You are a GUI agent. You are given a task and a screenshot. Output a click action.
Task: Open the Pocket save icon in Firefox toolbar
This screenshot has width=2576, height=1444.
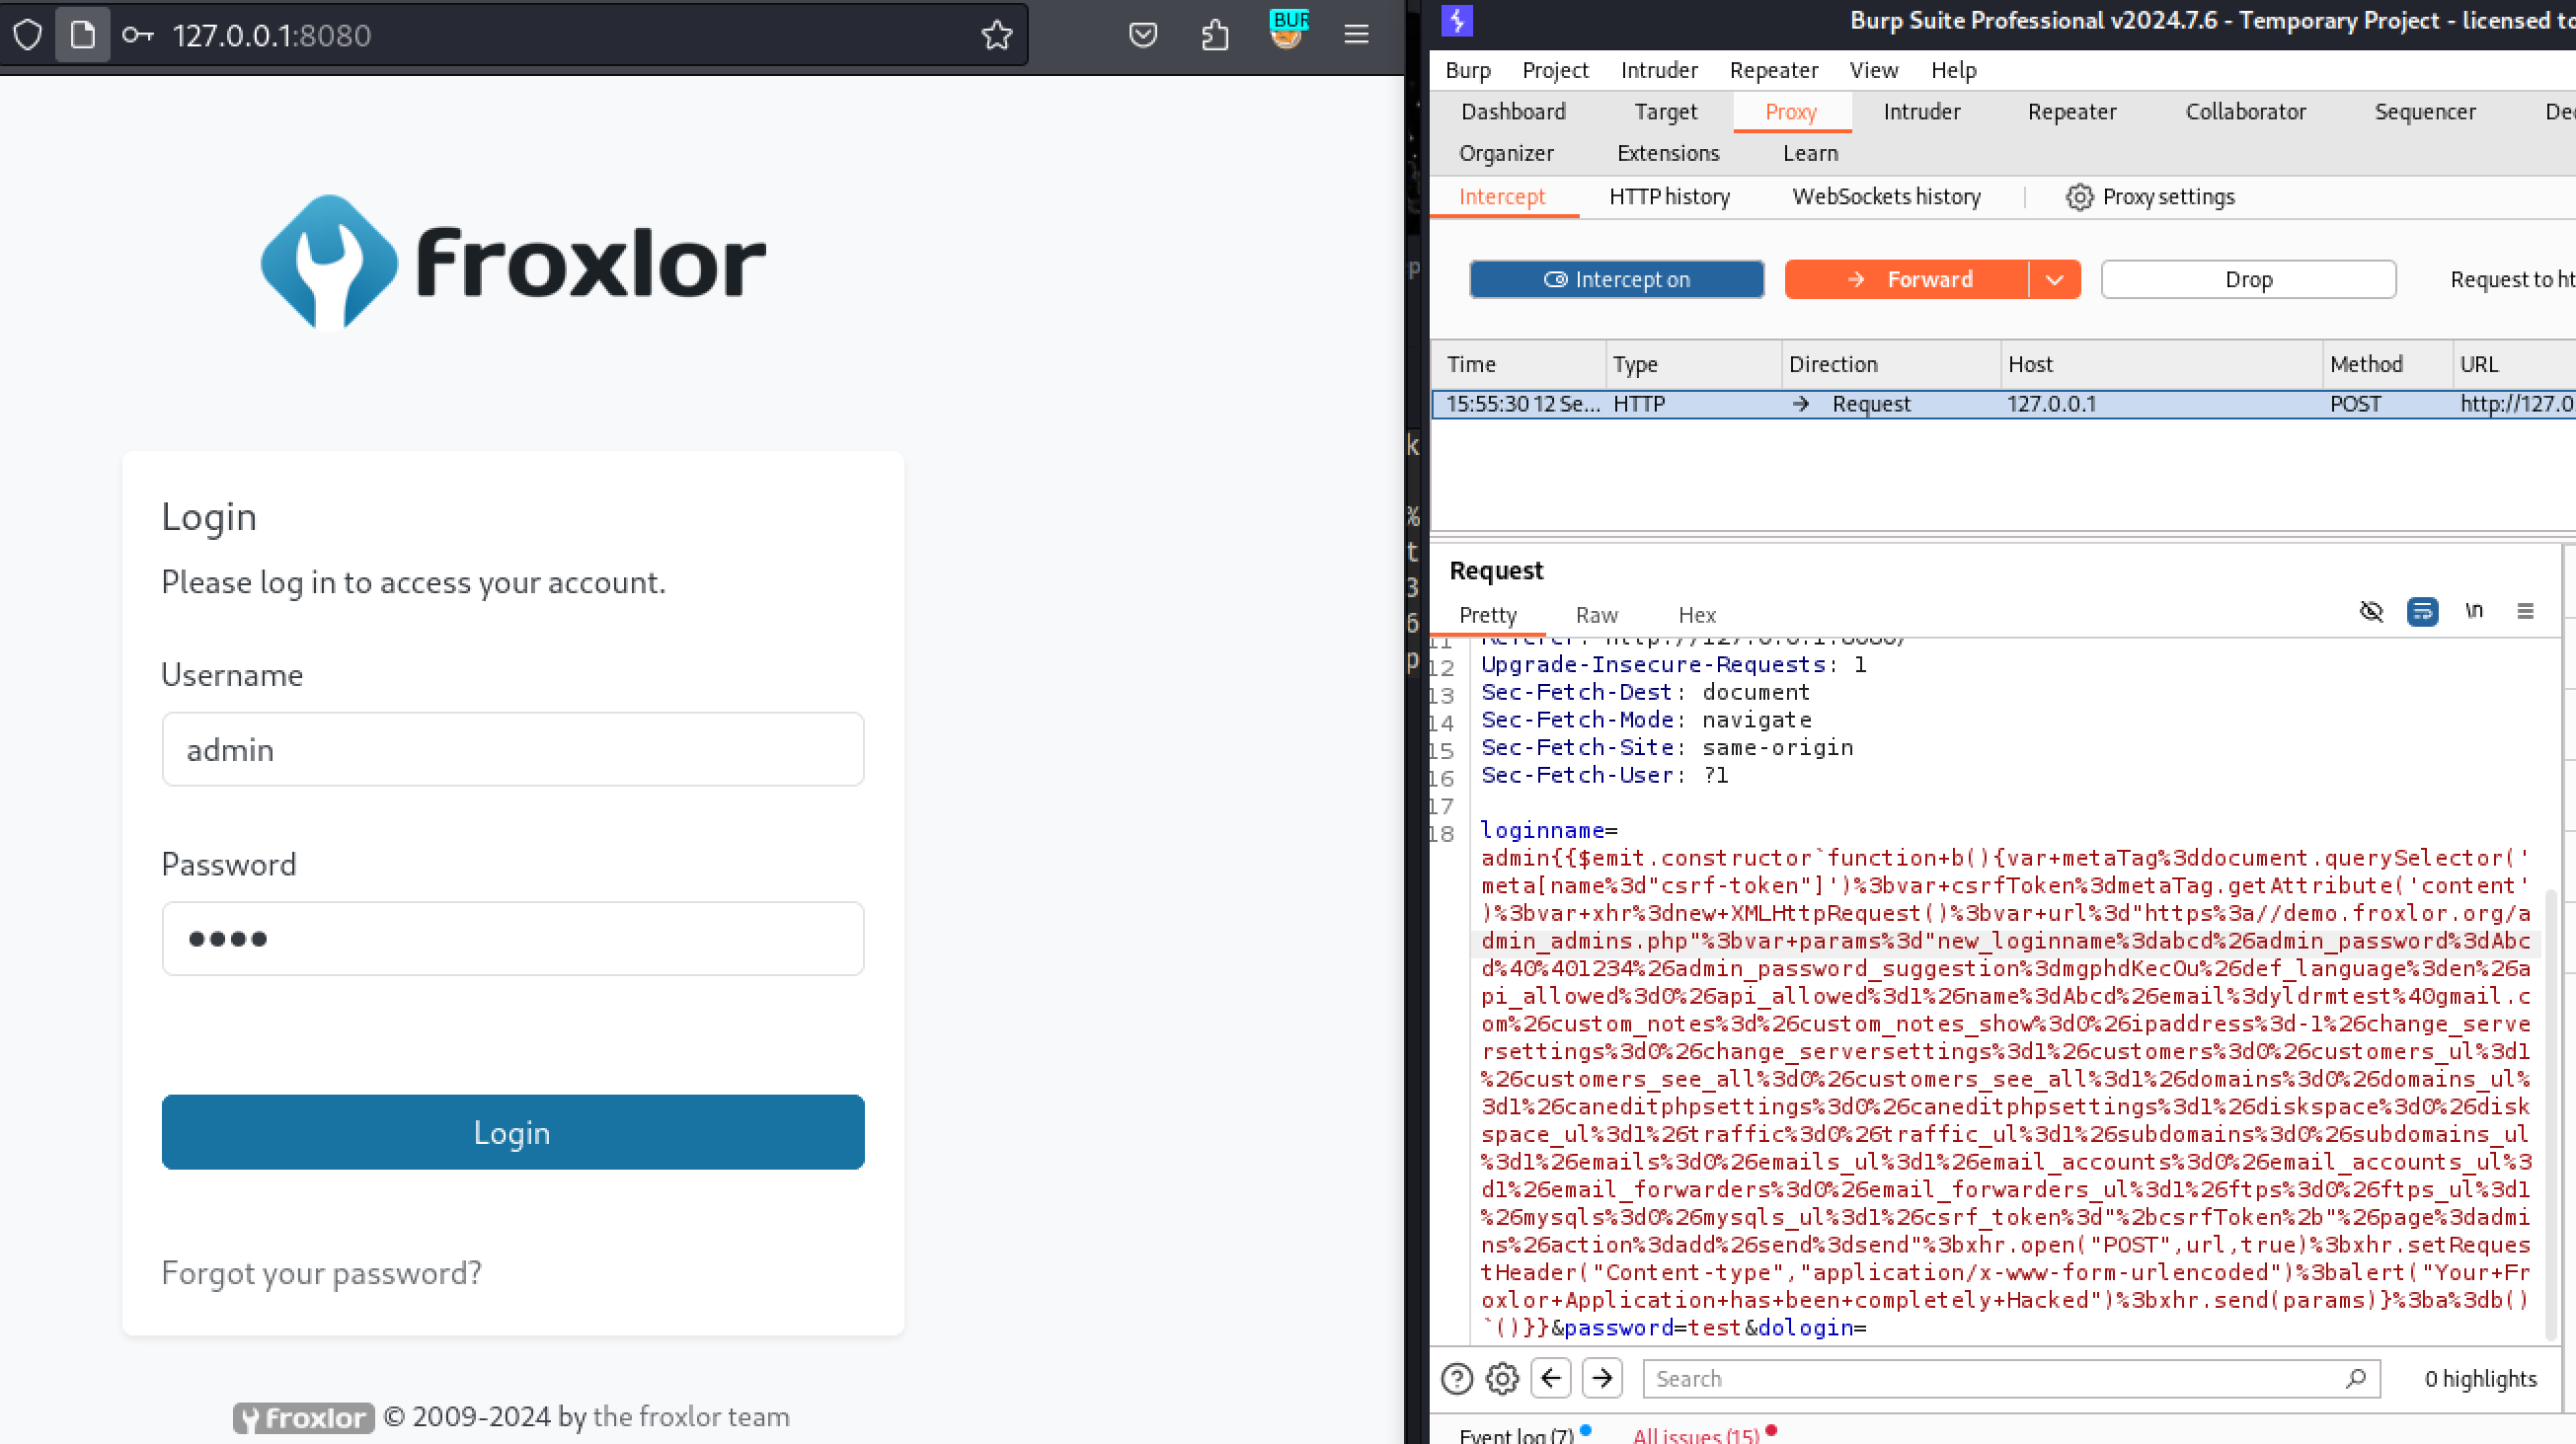click(x=1142, y=36)
